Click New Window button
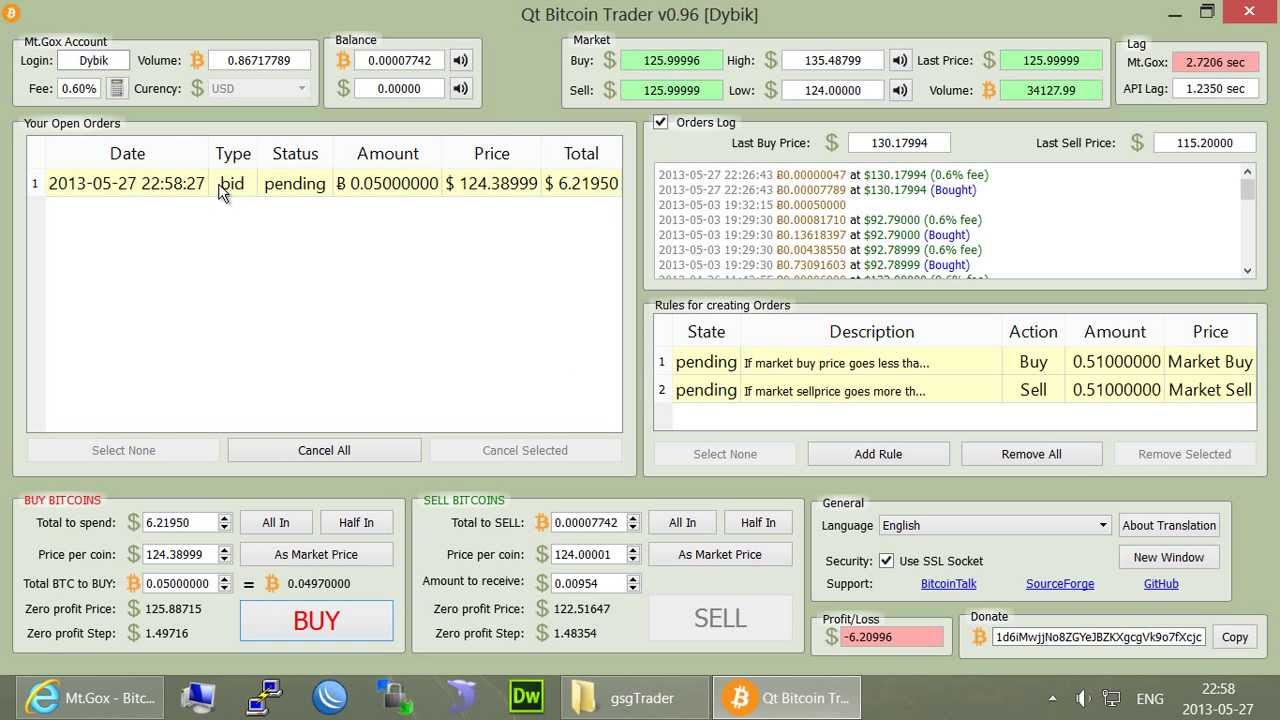The height and width of the screenshot is (720, 1280). click(1169, 557)
